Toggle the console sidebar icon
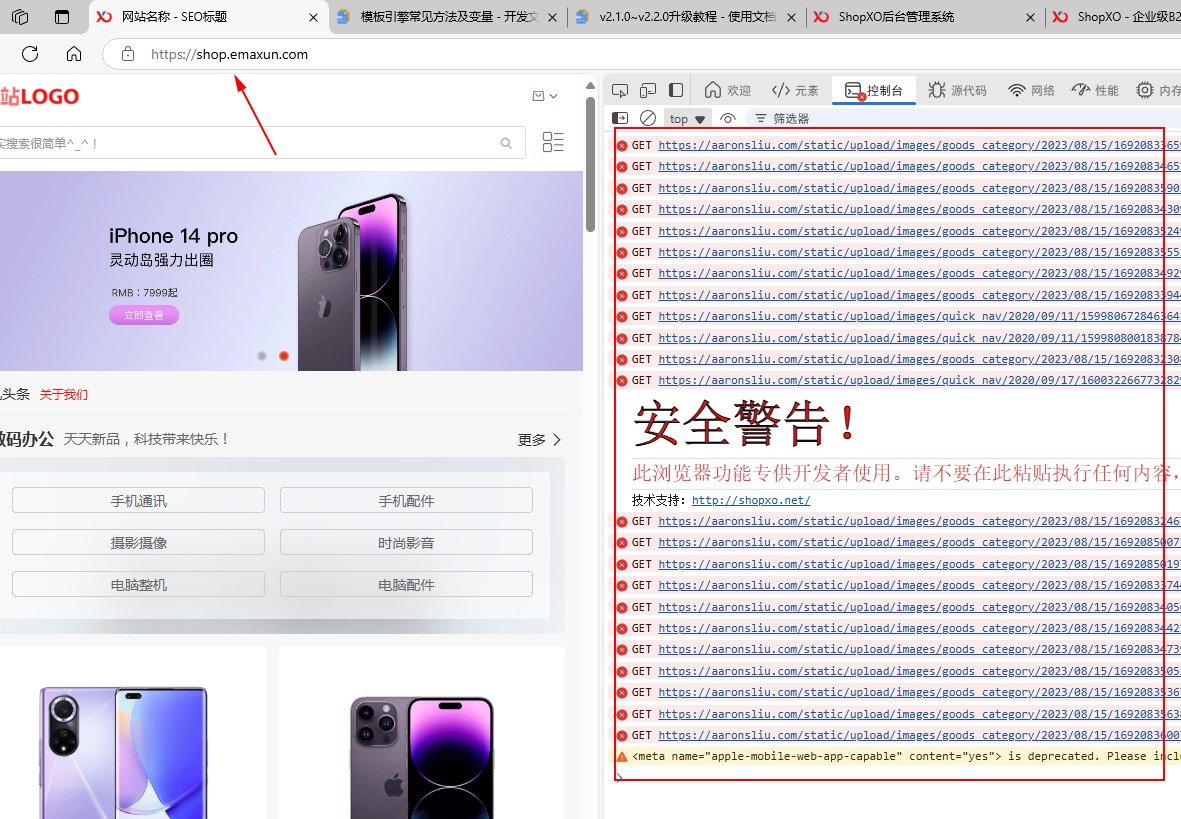Viewport: 1181px width, 819px height. coord(620,118)
